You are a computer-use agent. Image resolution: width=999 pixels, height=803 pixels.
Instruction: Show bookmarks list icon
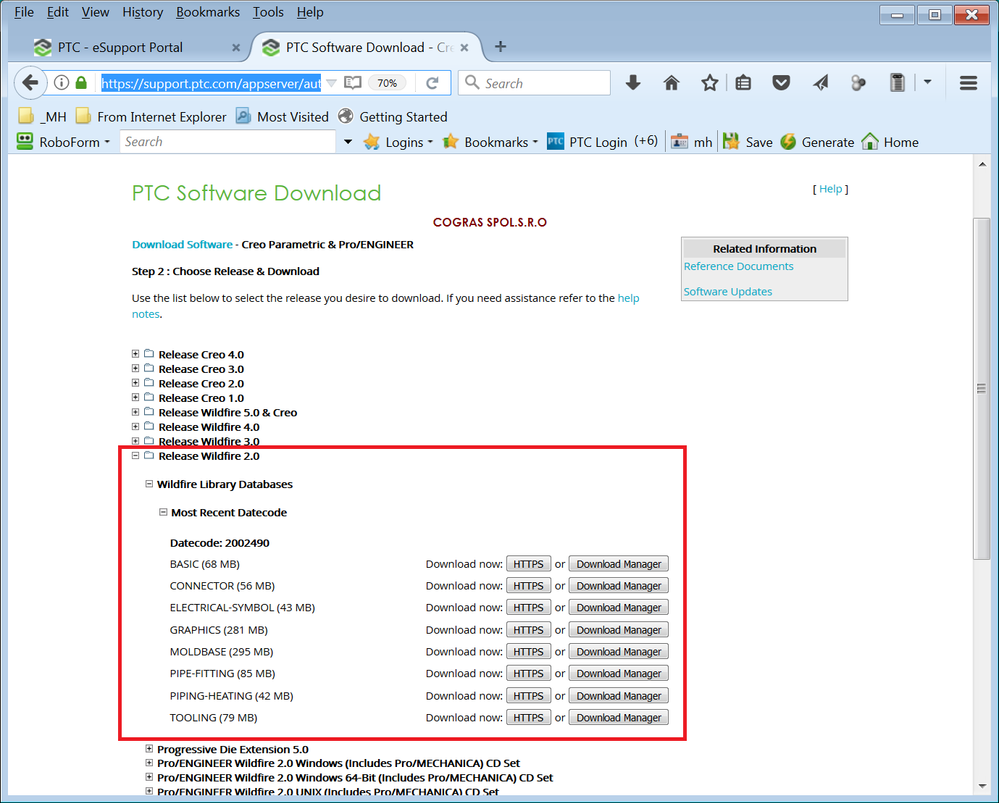coord(743,83)
